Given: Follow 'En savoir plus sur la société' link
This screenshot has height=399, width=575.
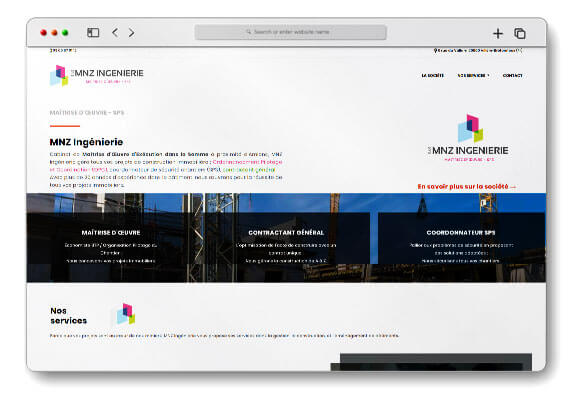Looking at the screenshot, I should [x=466, y=187].
